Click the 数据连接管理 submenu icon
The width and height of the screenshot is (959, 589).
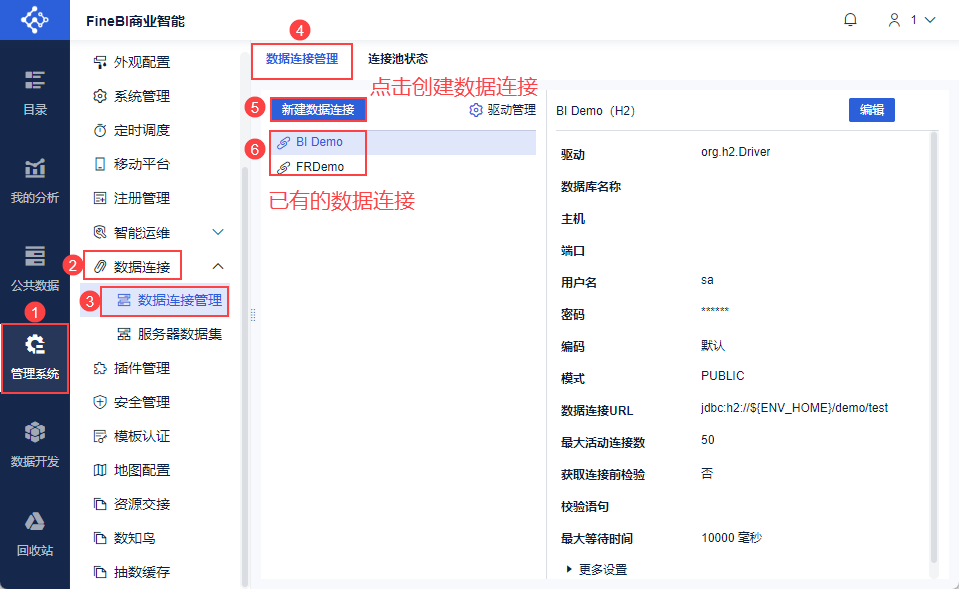(x=124, y=300)
